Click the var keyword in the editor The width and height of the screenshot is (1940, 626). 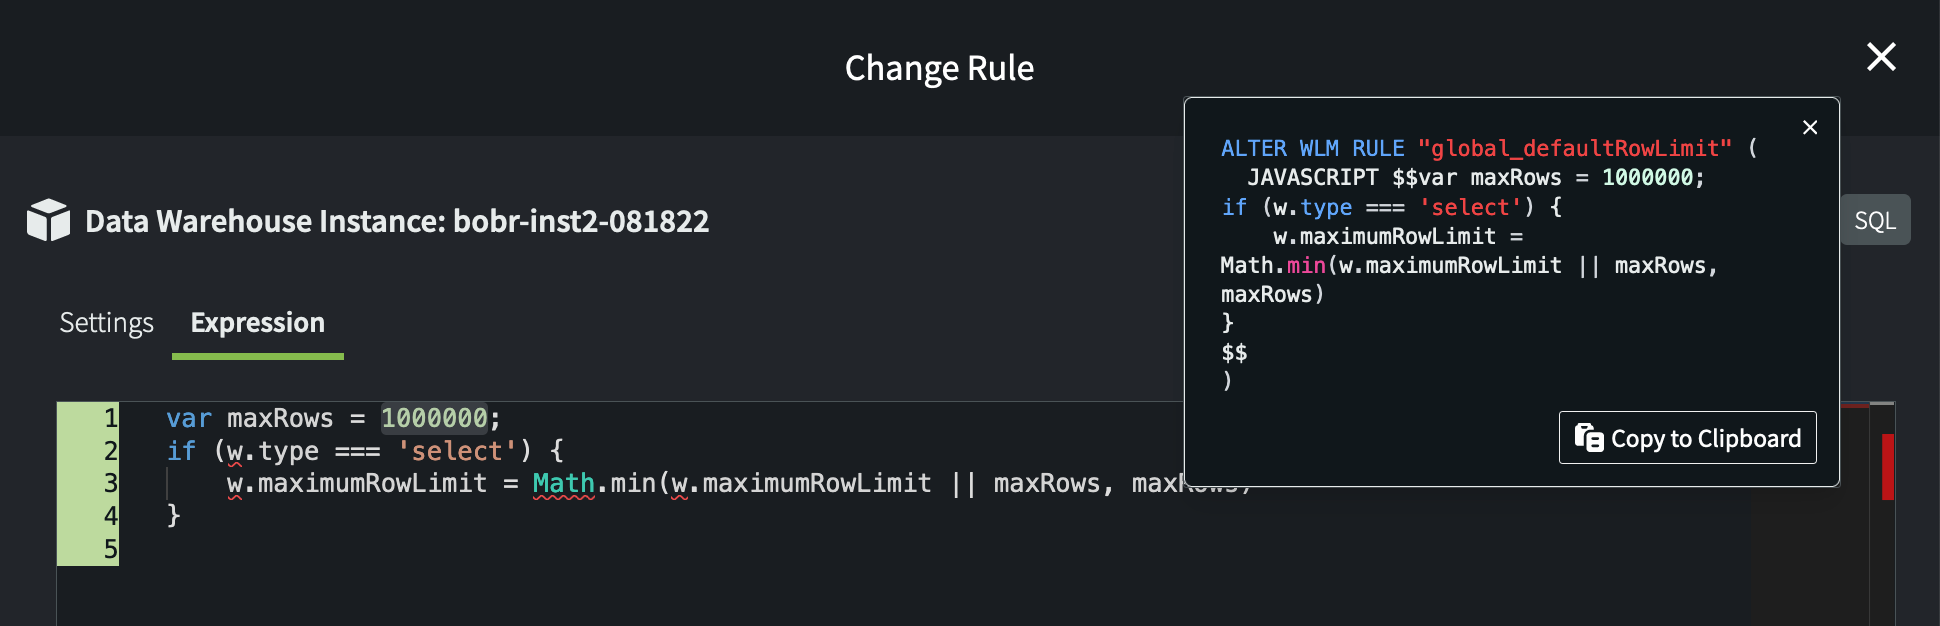tap(188, 418)
